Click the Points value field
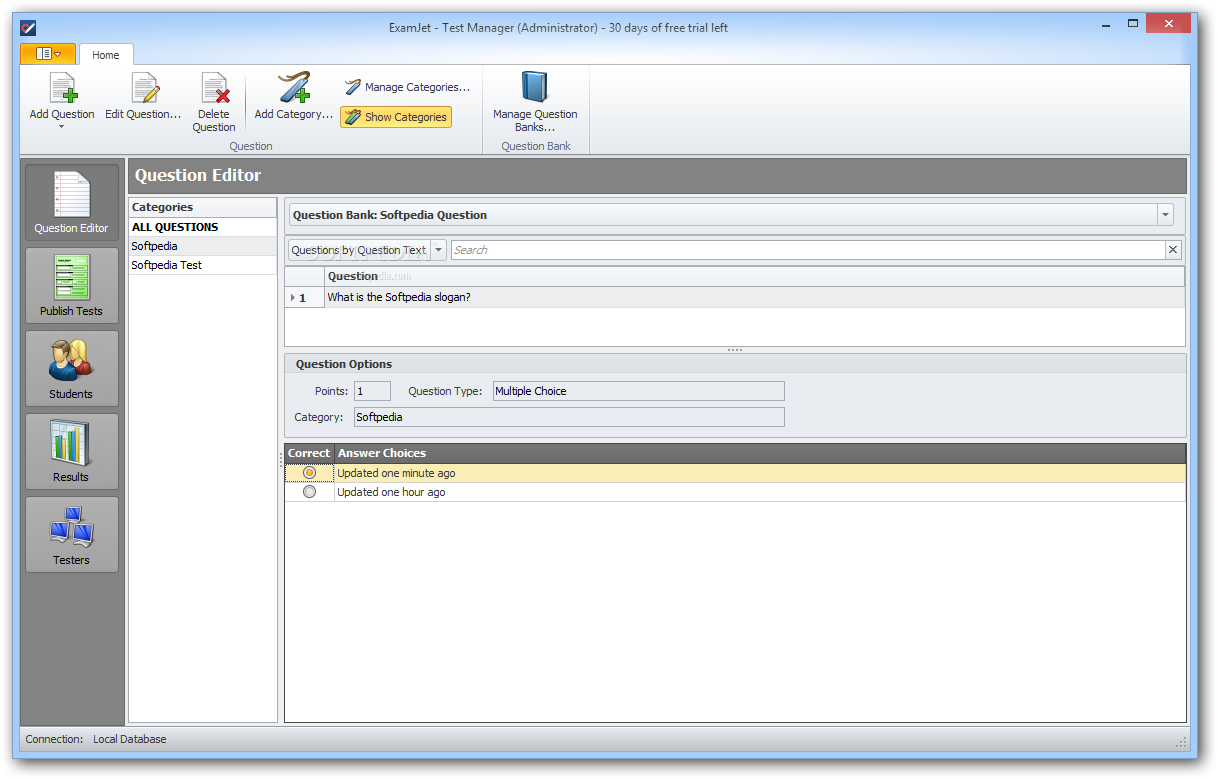 point(372,391)
